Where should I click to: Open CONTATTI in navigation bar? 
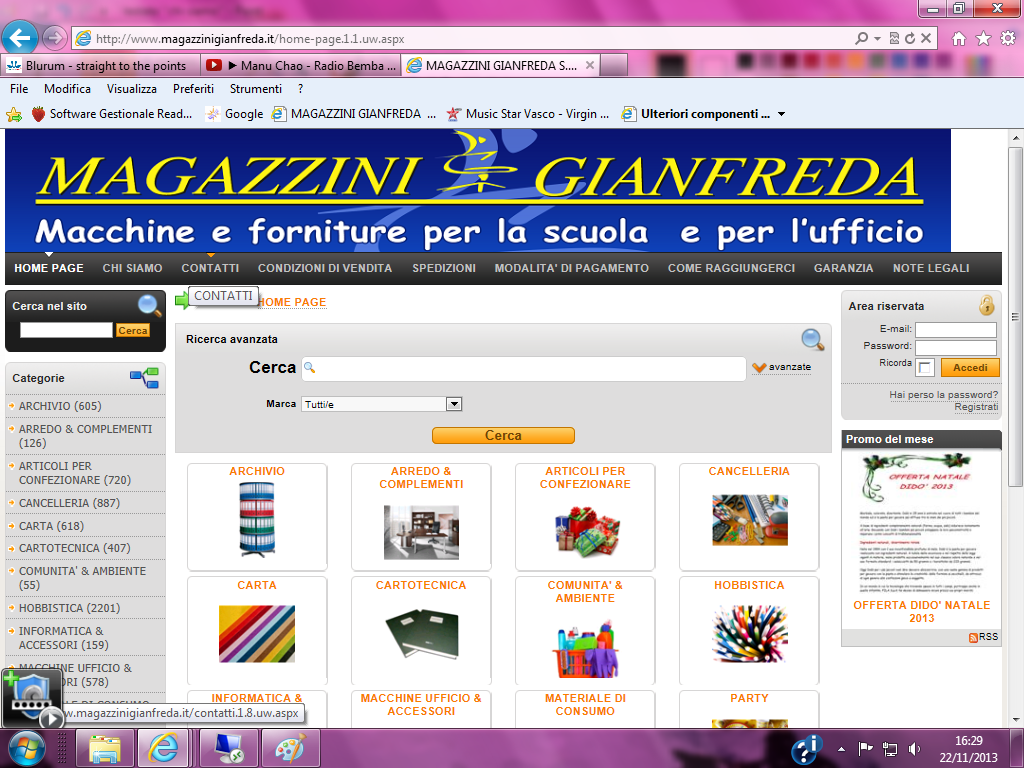pos(210,268)
